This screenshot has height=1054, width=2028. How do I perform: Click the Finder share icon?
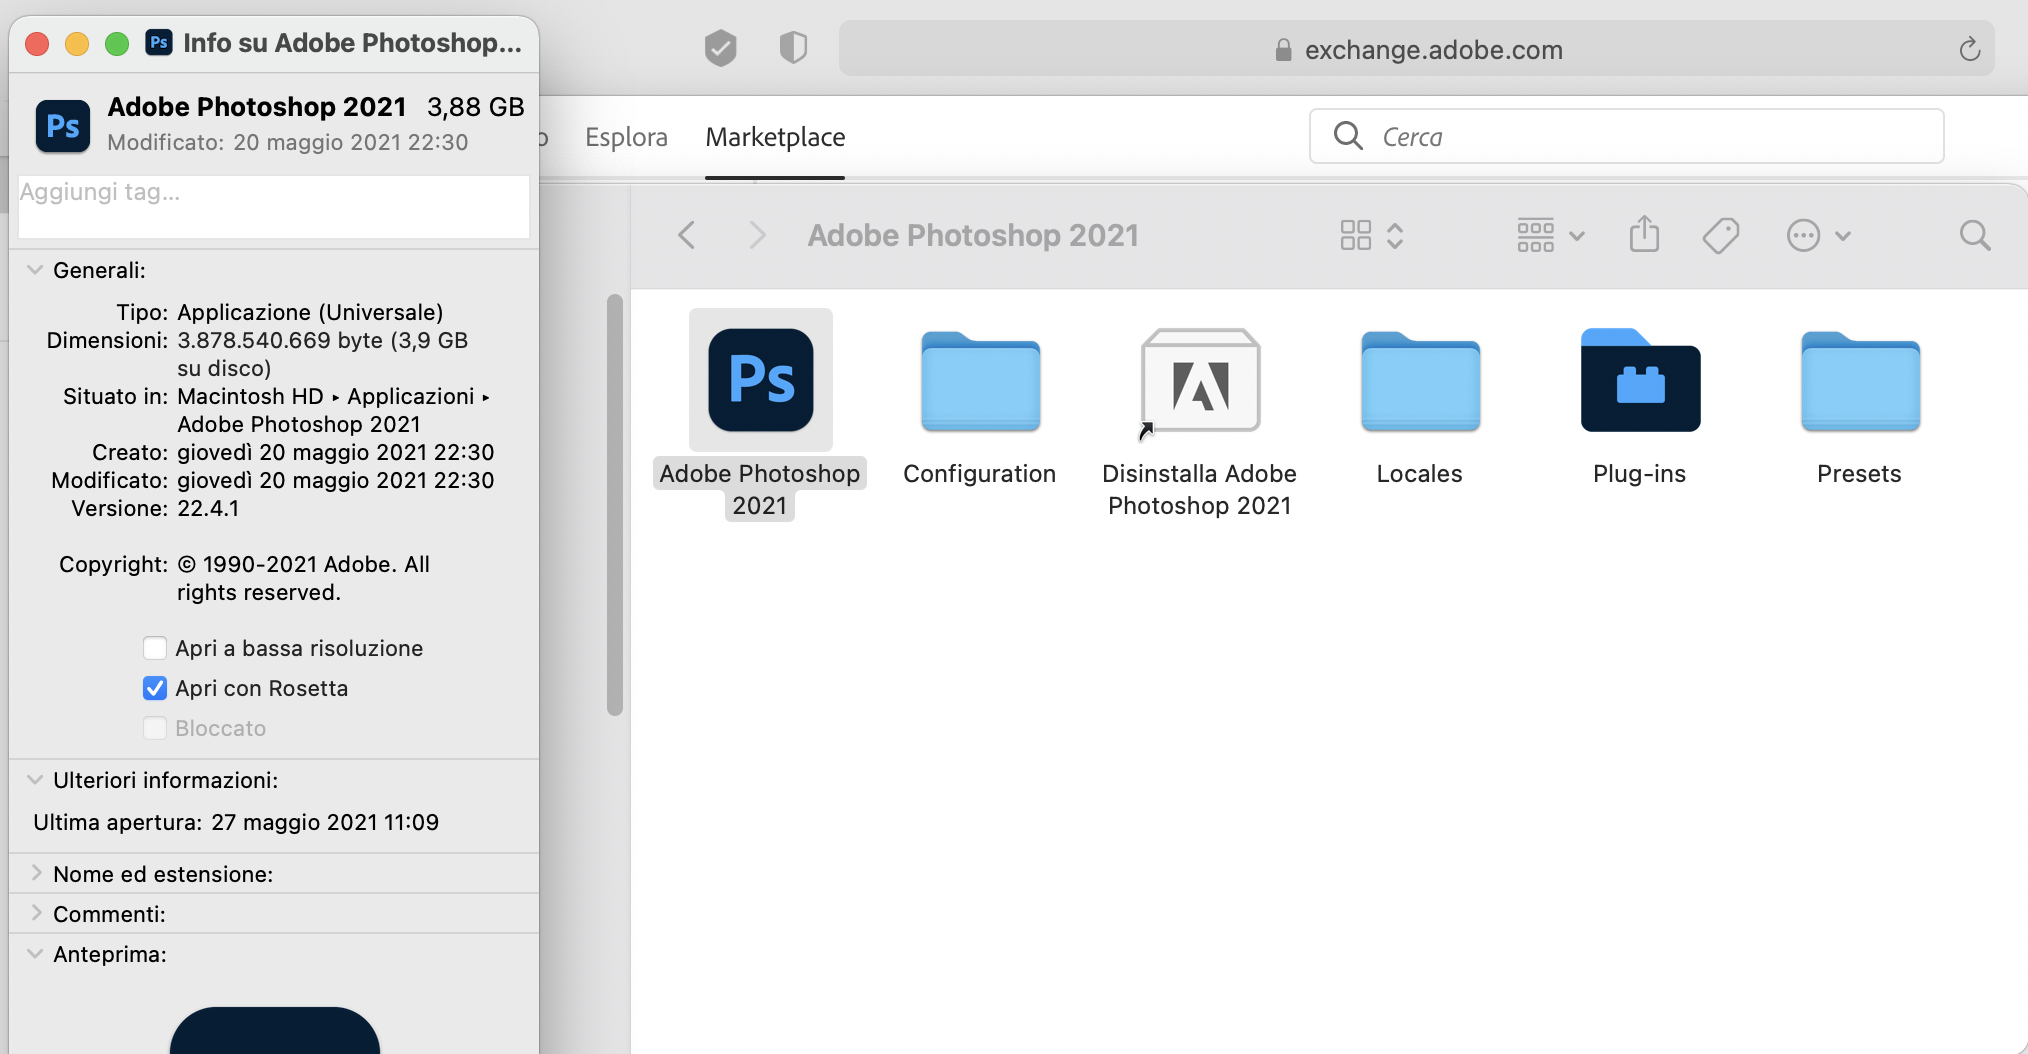tap(1644, 235)
